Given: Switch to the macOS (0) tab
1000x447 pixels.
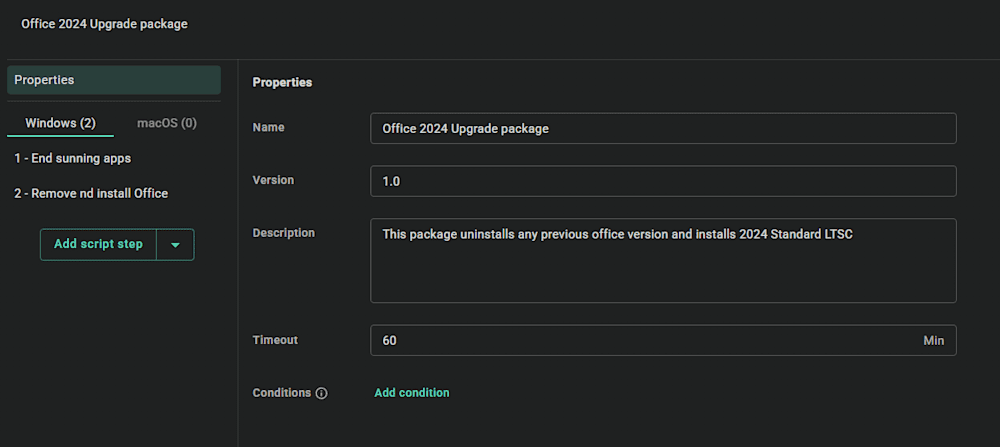Looking at the screenshot, I should pyautogui.click(x=167, y=123).
